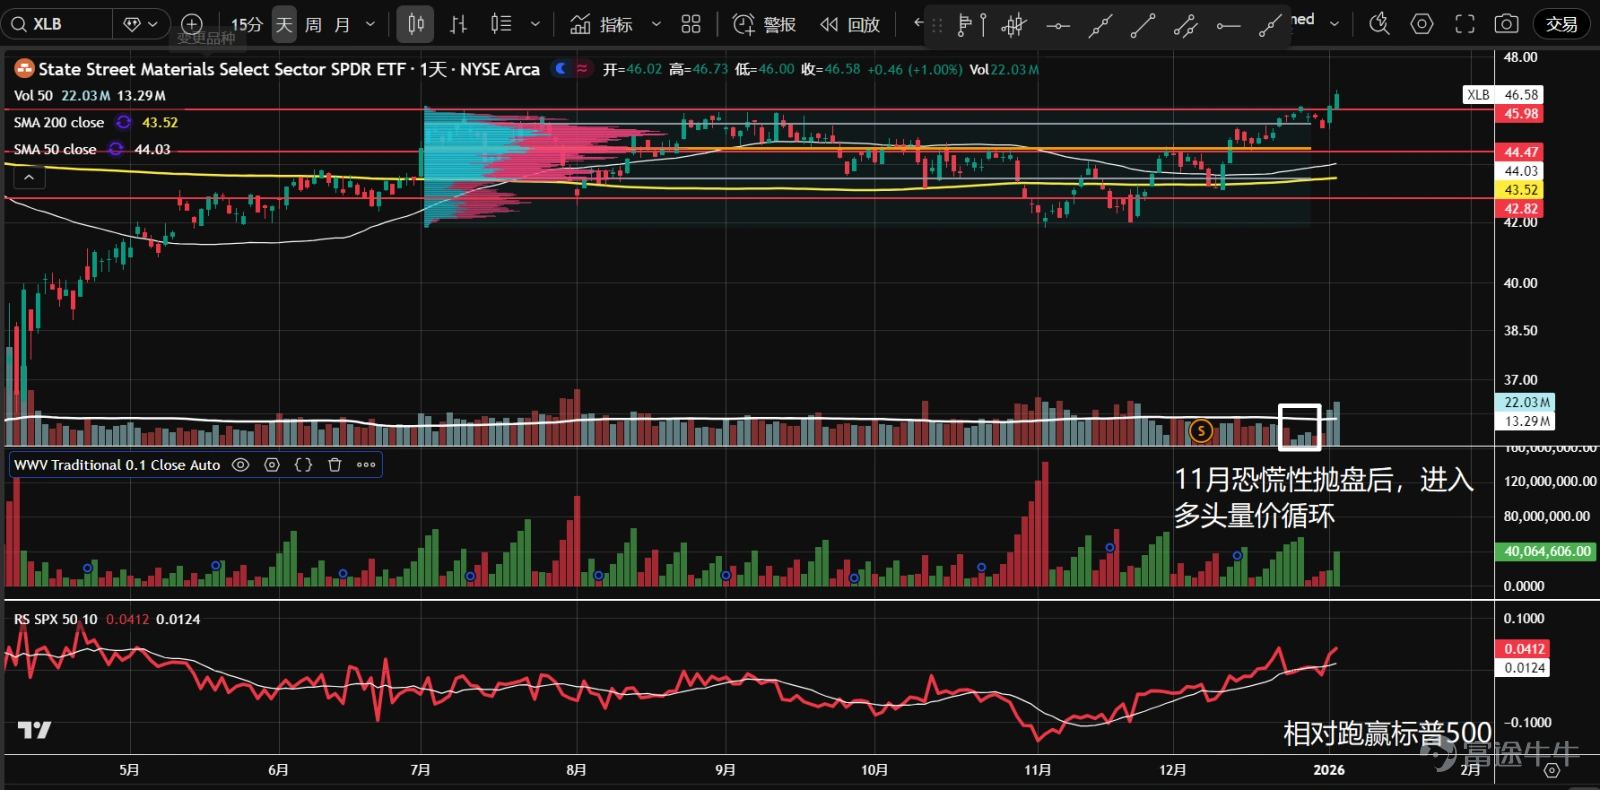
Task: Click the Vol 50 indicator legend
Action: tap(33, 96)
